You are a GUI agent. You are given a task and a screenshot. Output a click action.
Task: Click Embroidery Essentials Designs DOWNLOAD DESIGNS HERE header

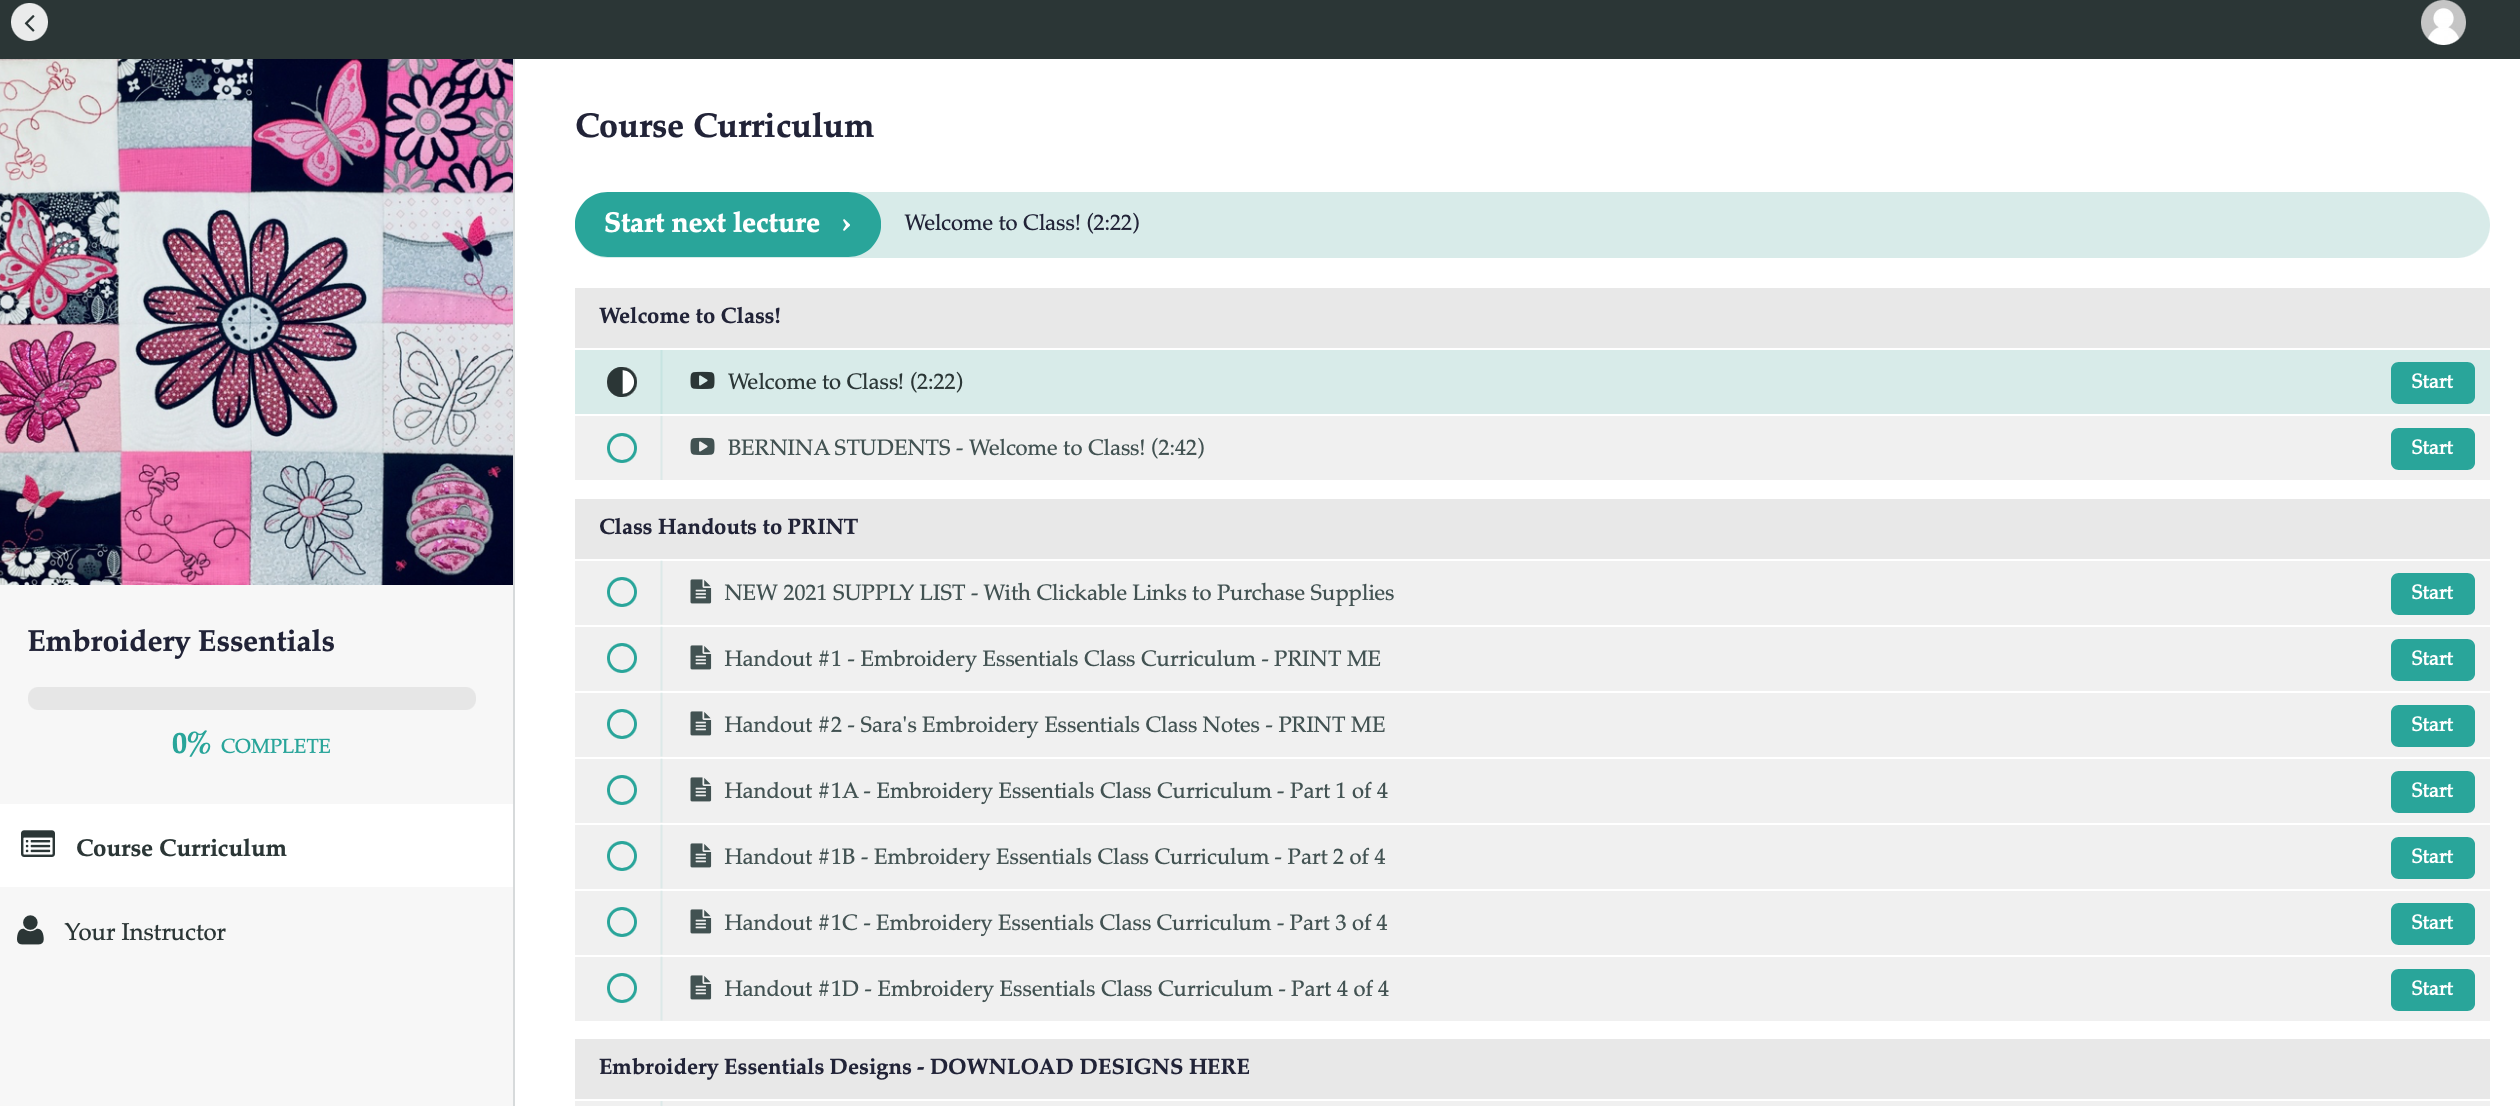click(x=1532, y=1068)
